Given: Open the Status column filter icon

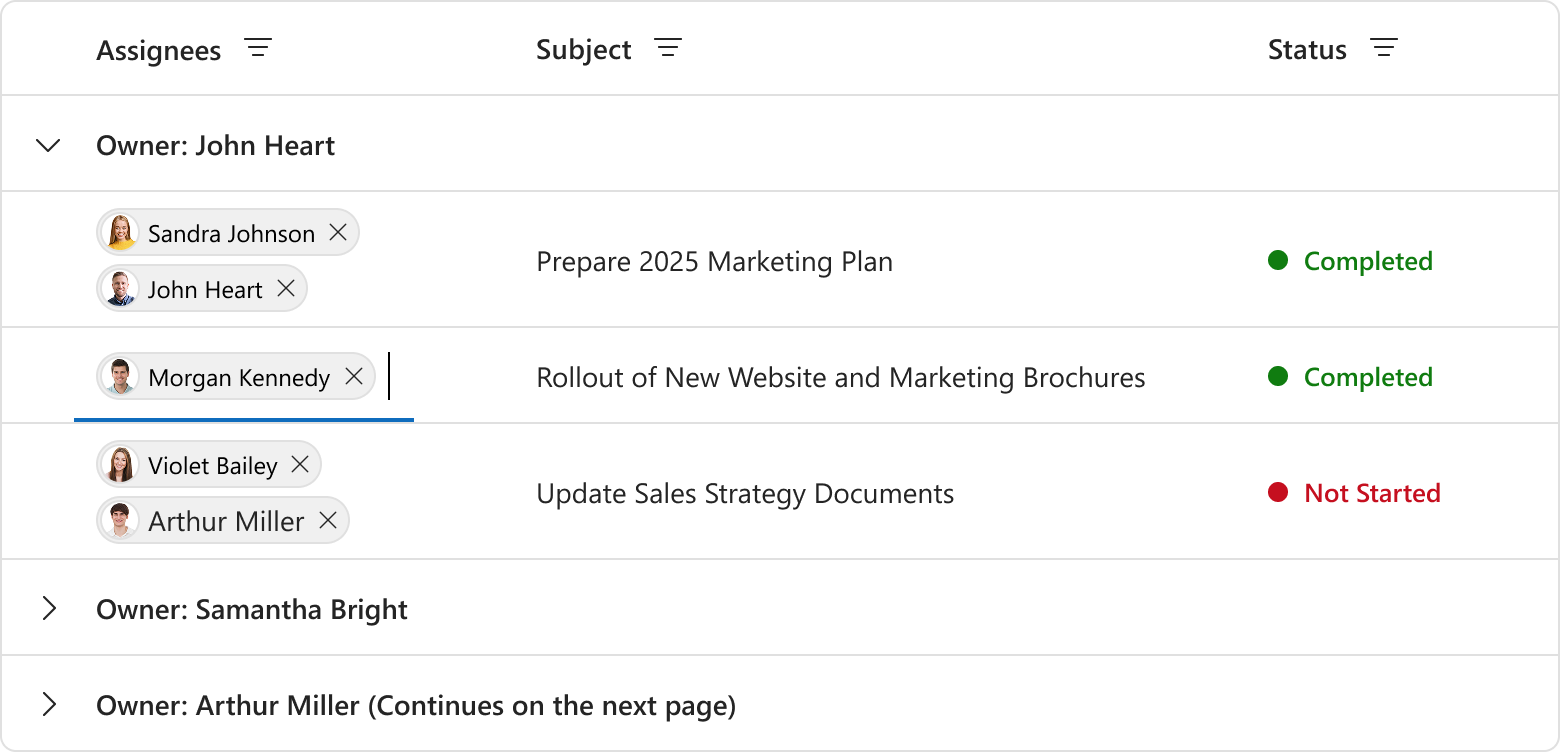Looking at the screenshot, I should coord(1384,48).
